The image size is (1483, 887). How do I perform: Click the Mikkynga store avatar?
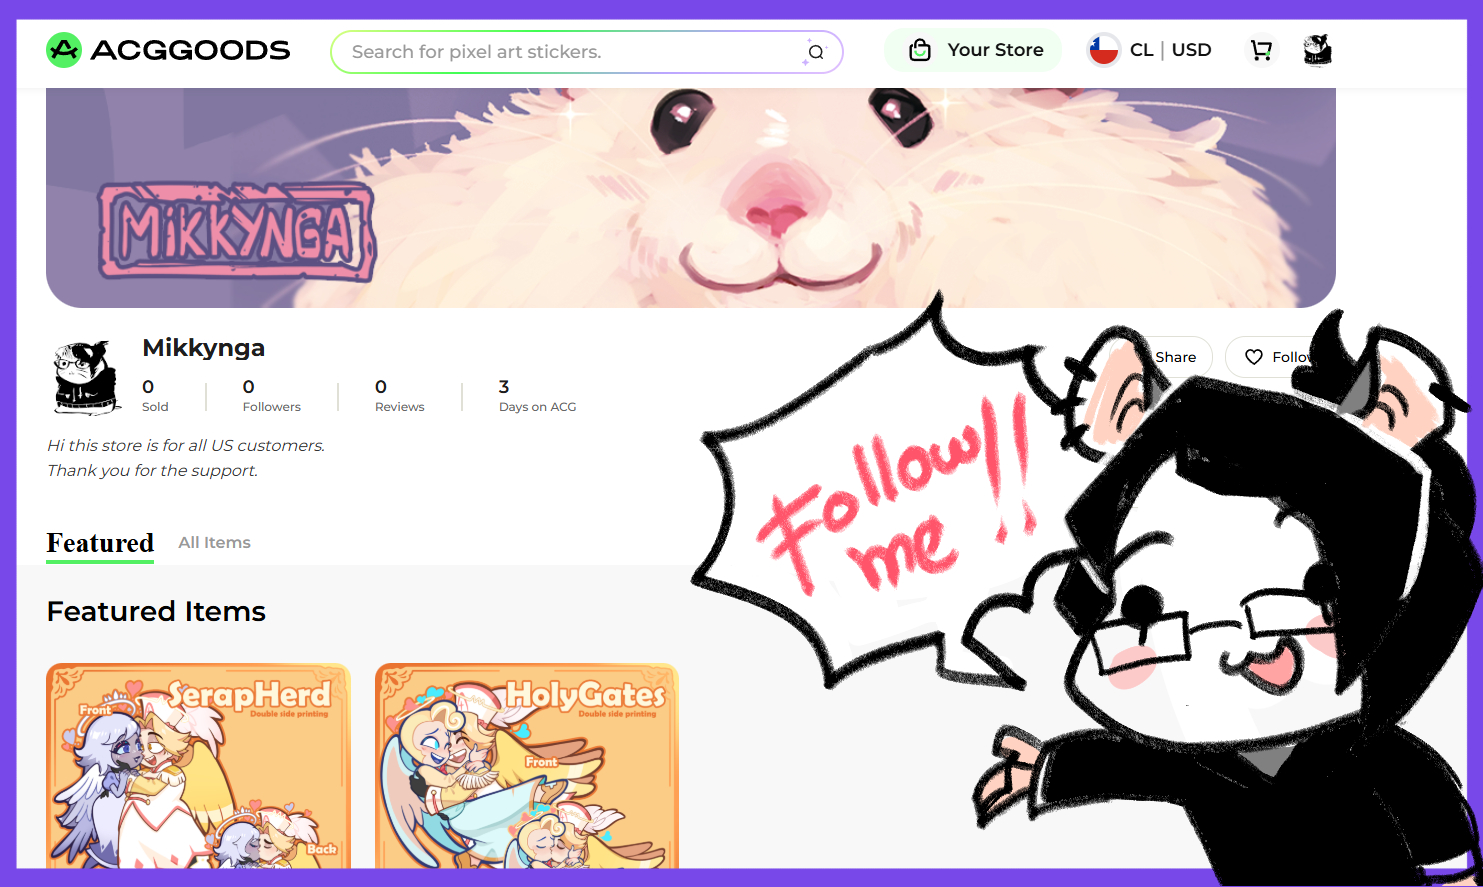(x=84, y=378)
